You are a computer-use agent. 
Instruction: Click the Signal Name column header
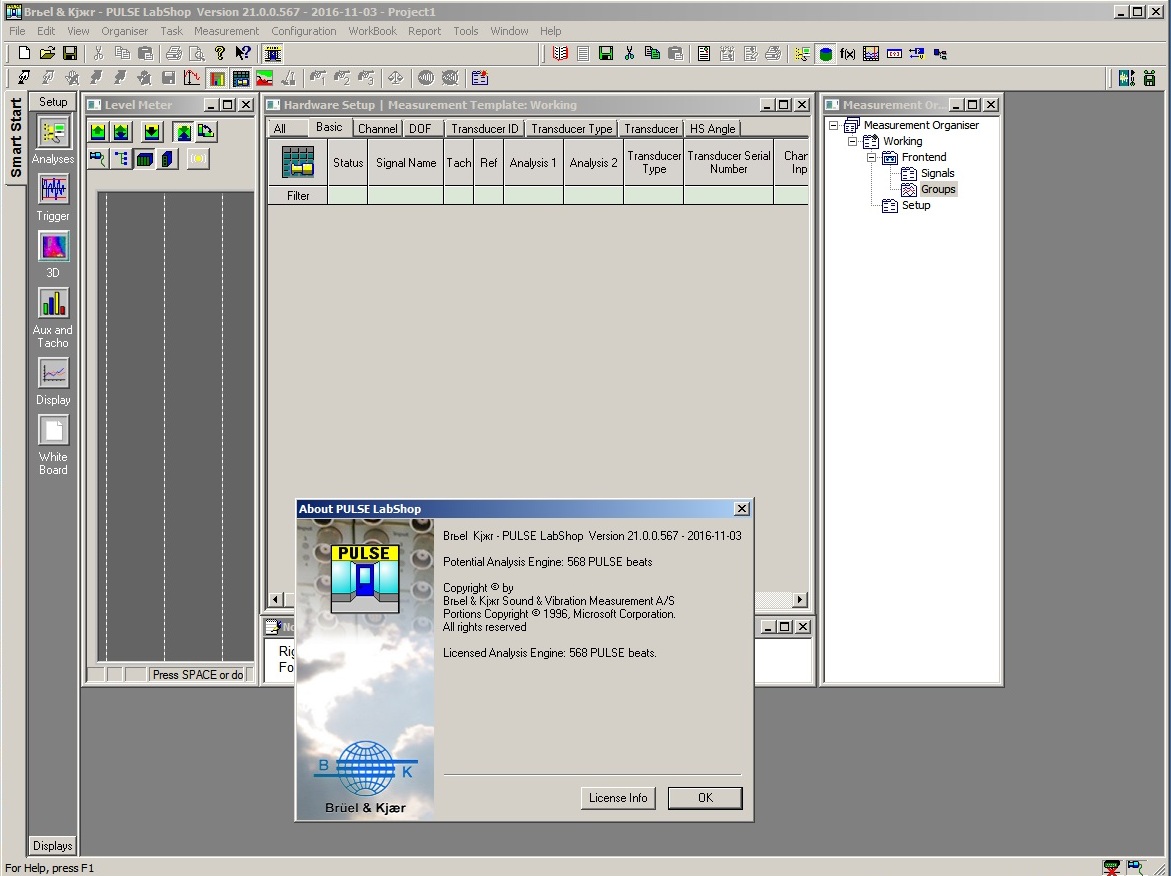click(x=406, y=162)
